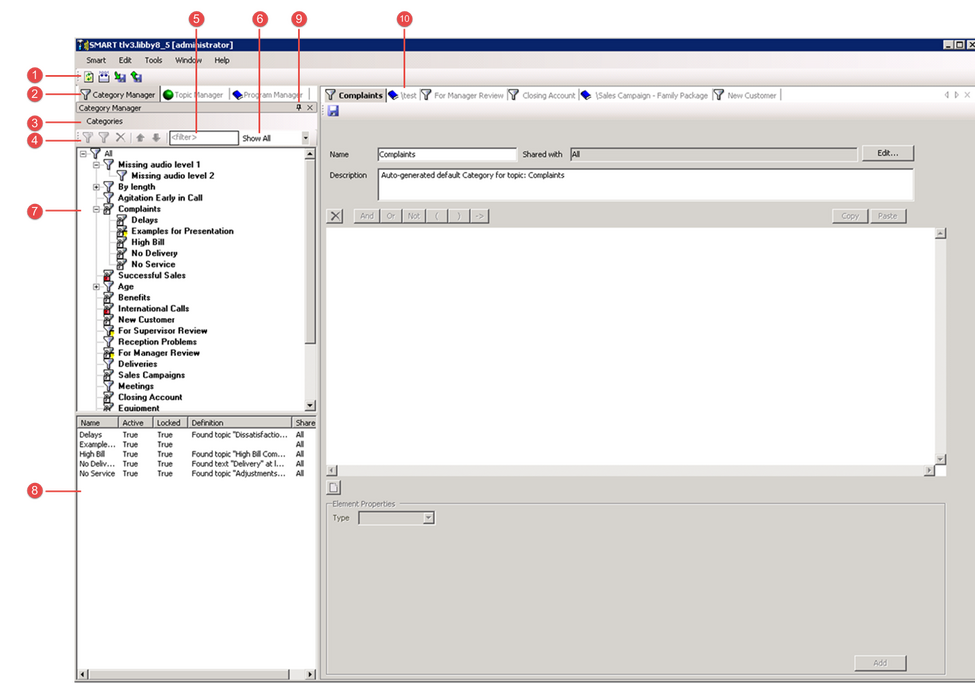Click the save icon with green down arrow

120,77
